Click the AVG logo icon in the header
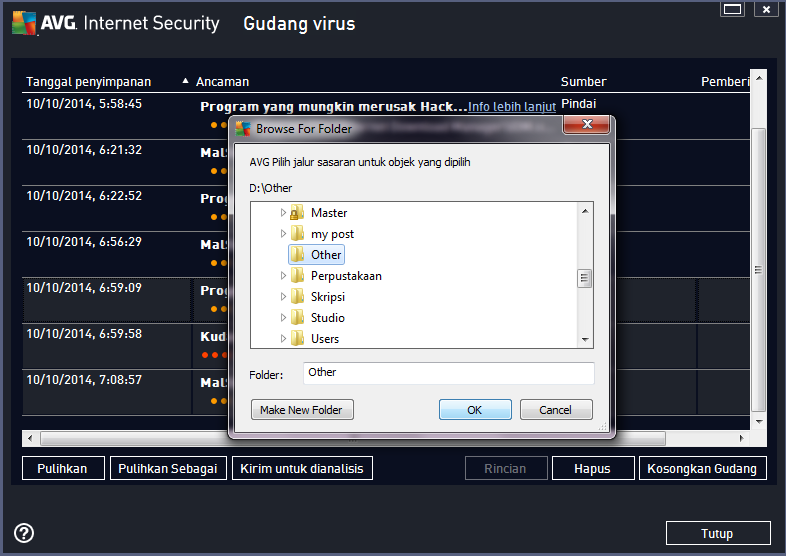 (24, 23)
